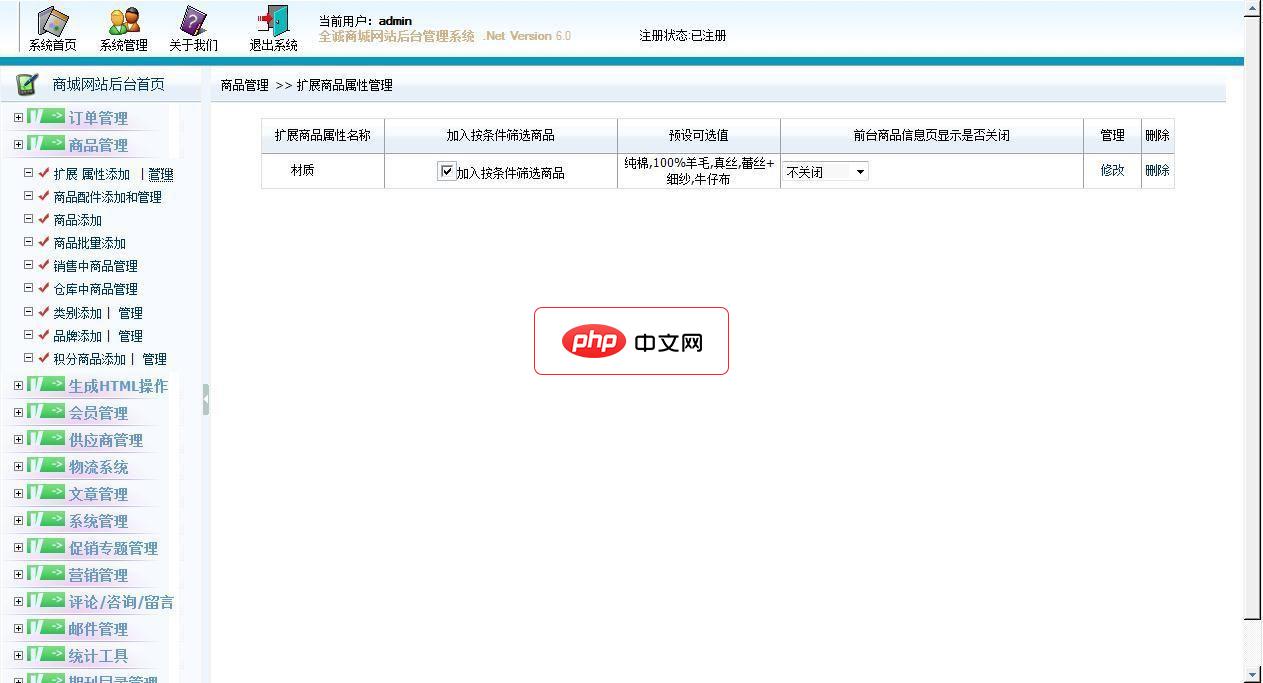Image resolution: width=1263 pixels, height=683 pixels.
Task: Click the 修改 link in the table row
Action: click(1111, 170)
